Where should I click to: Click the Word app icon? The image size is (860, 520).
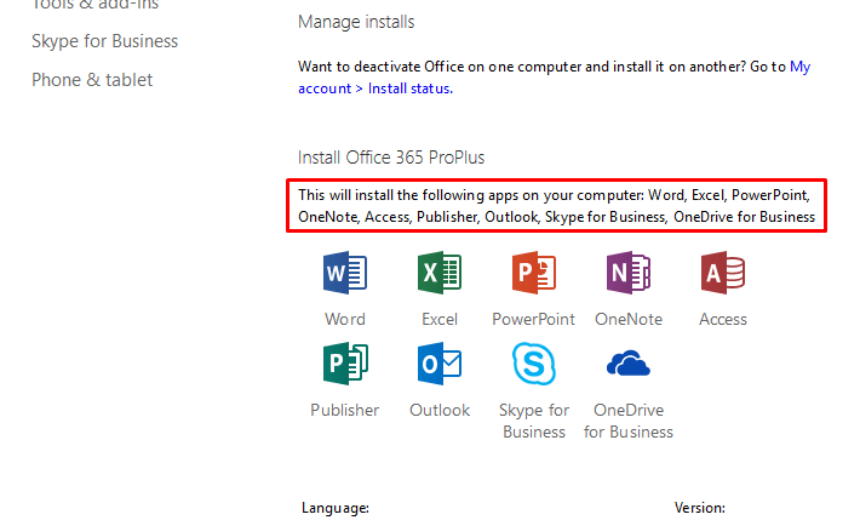(345, 273)
